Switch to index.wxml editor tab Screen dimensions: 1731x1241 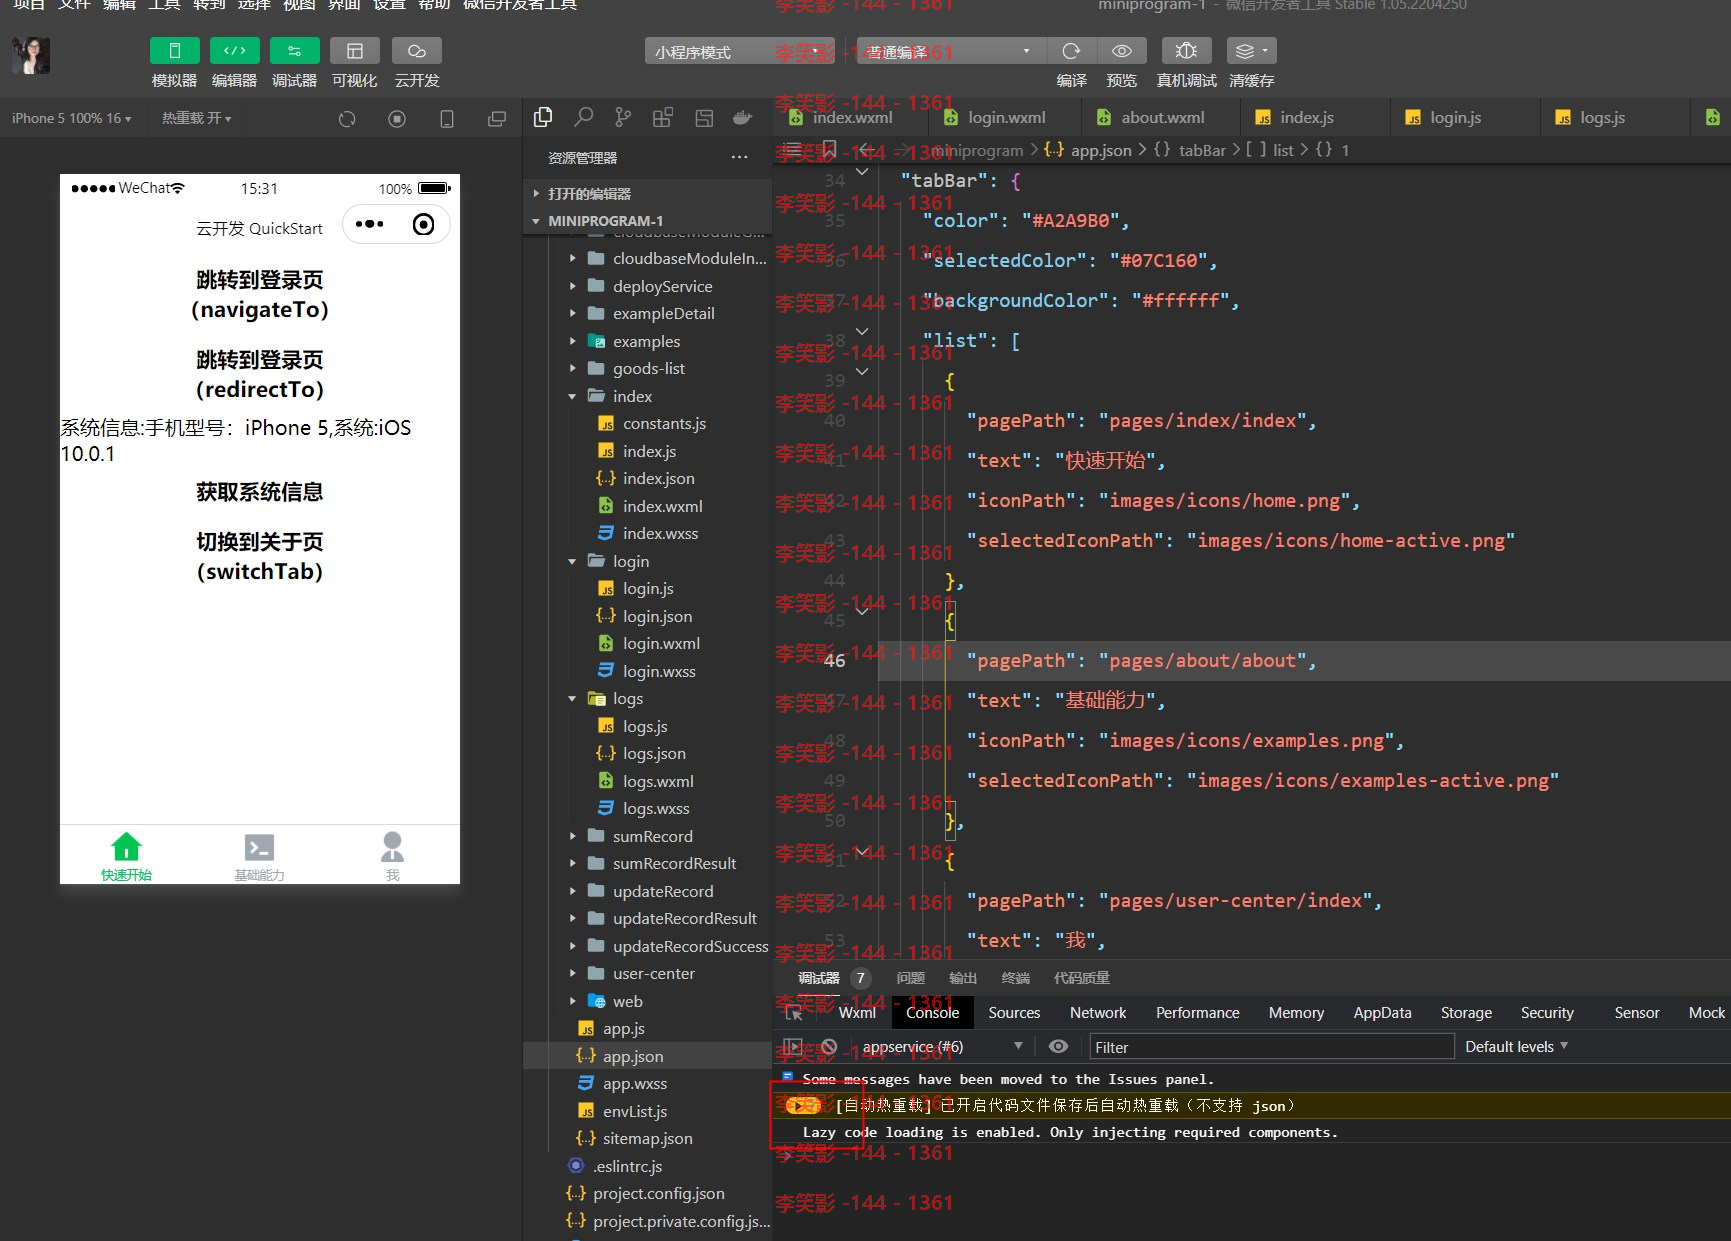(x=852, y=117)
